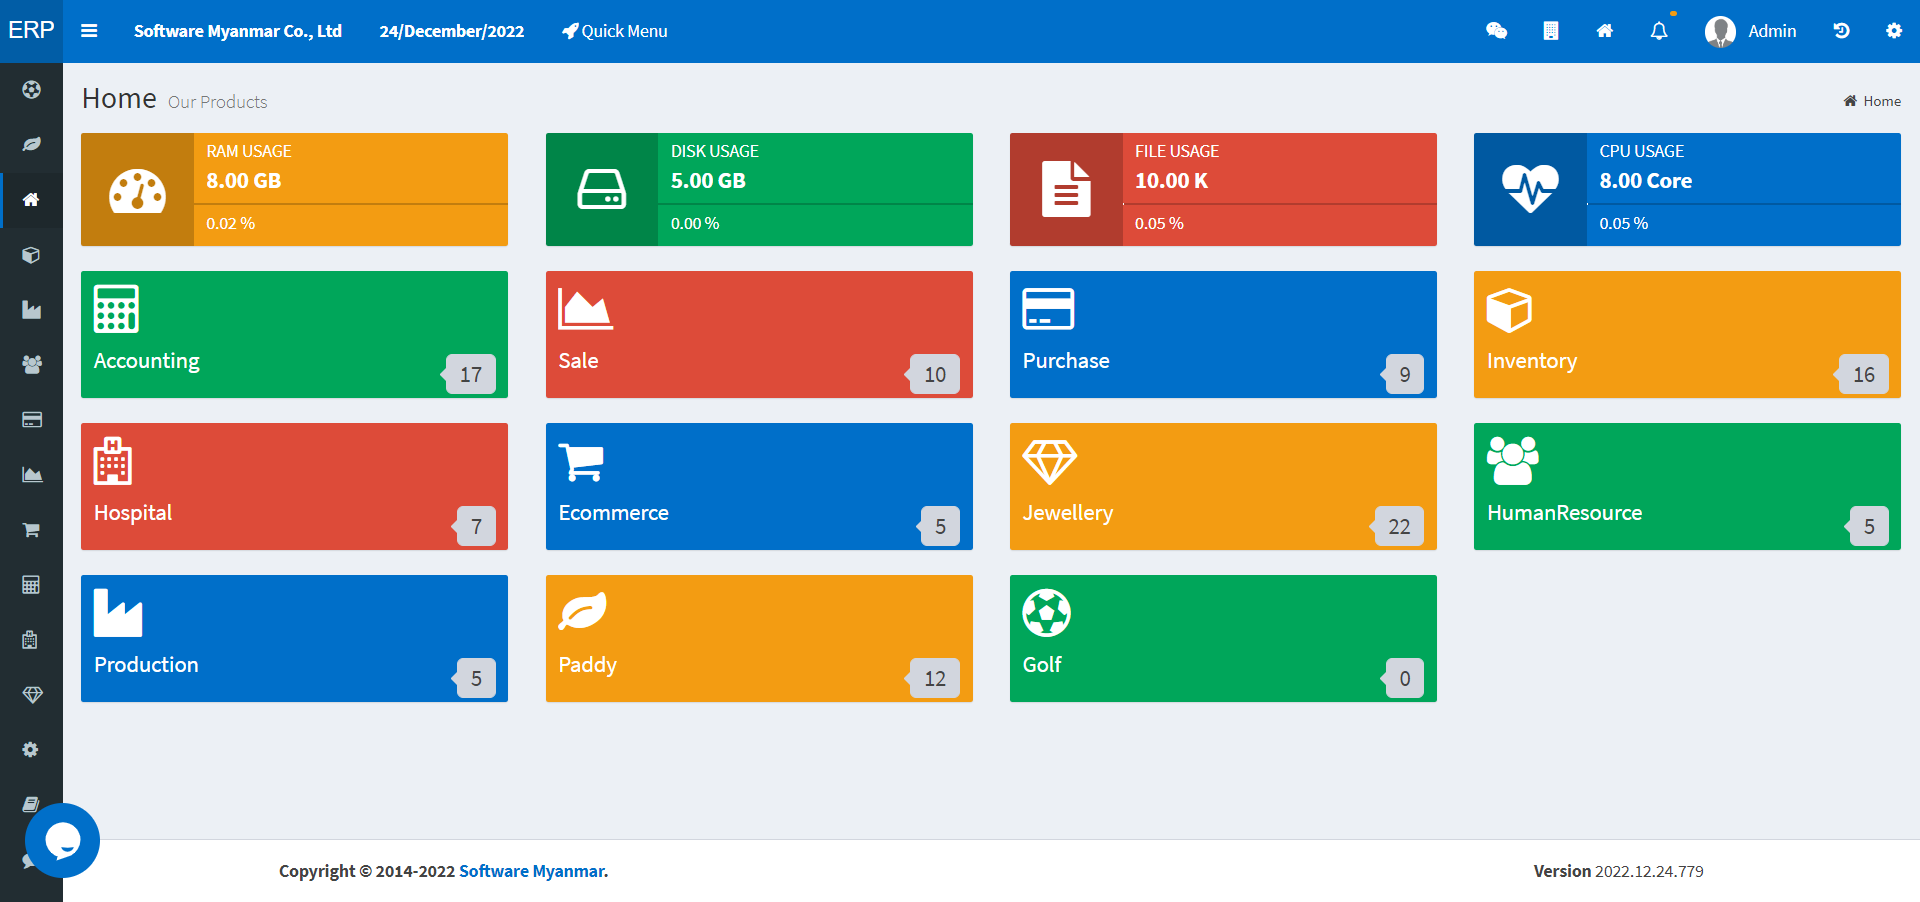Click the date 24/December/2022
The width and height of the screenshot is (1920, 902).
[x=452, y=31]
